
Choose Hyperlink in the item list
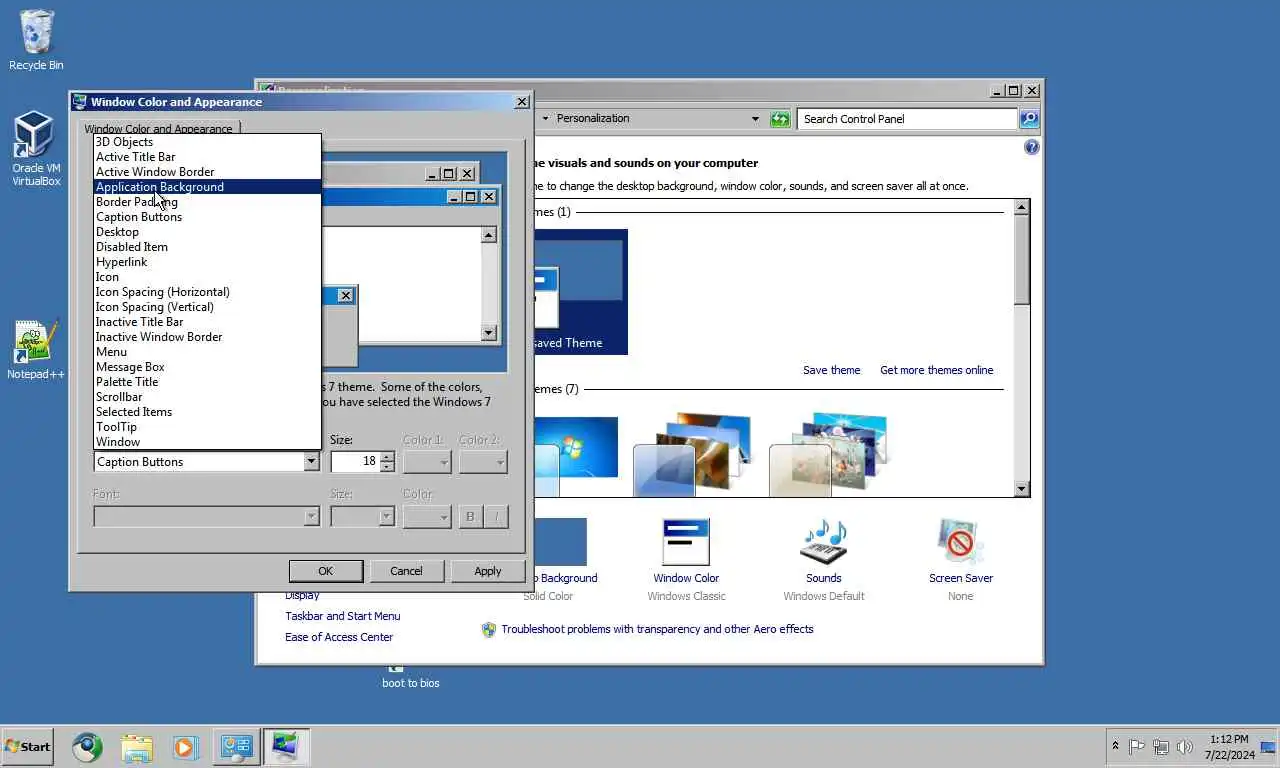pyautogui.click(x=207, y=262)
